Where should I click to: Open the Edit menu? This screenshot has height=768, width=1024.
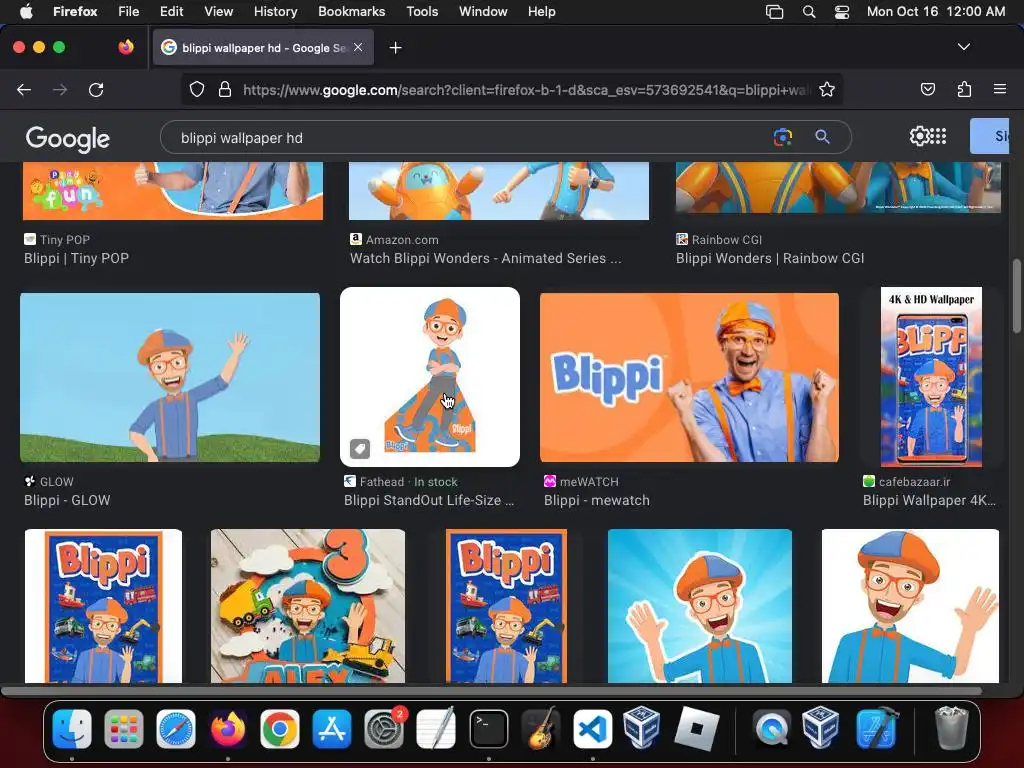[171, 11]
